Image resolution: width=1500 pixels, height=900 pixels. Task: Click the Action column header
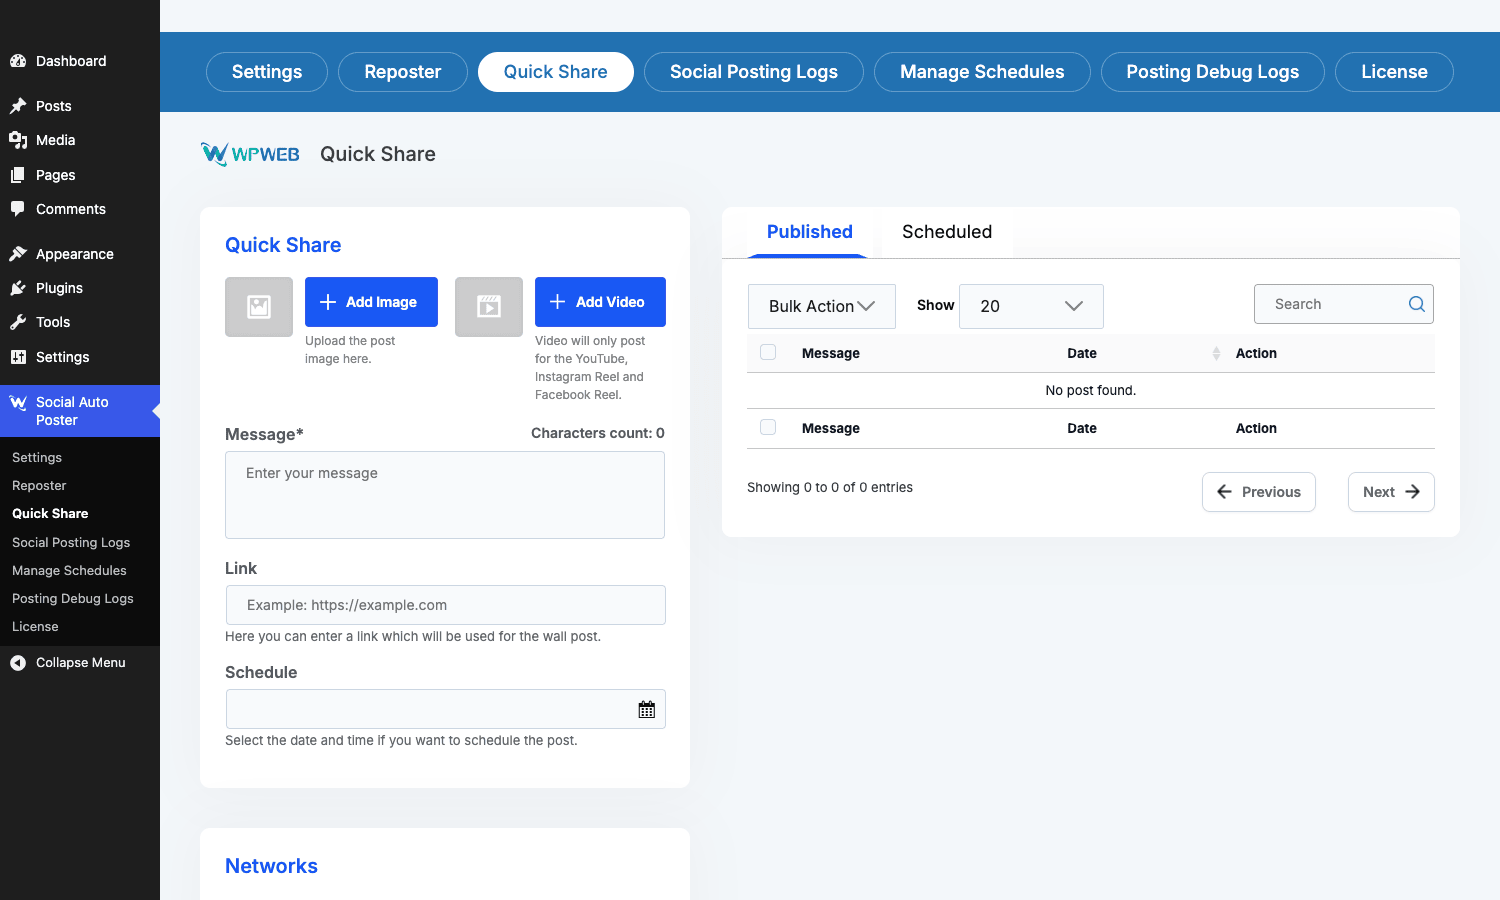[x=1256, y=353]
